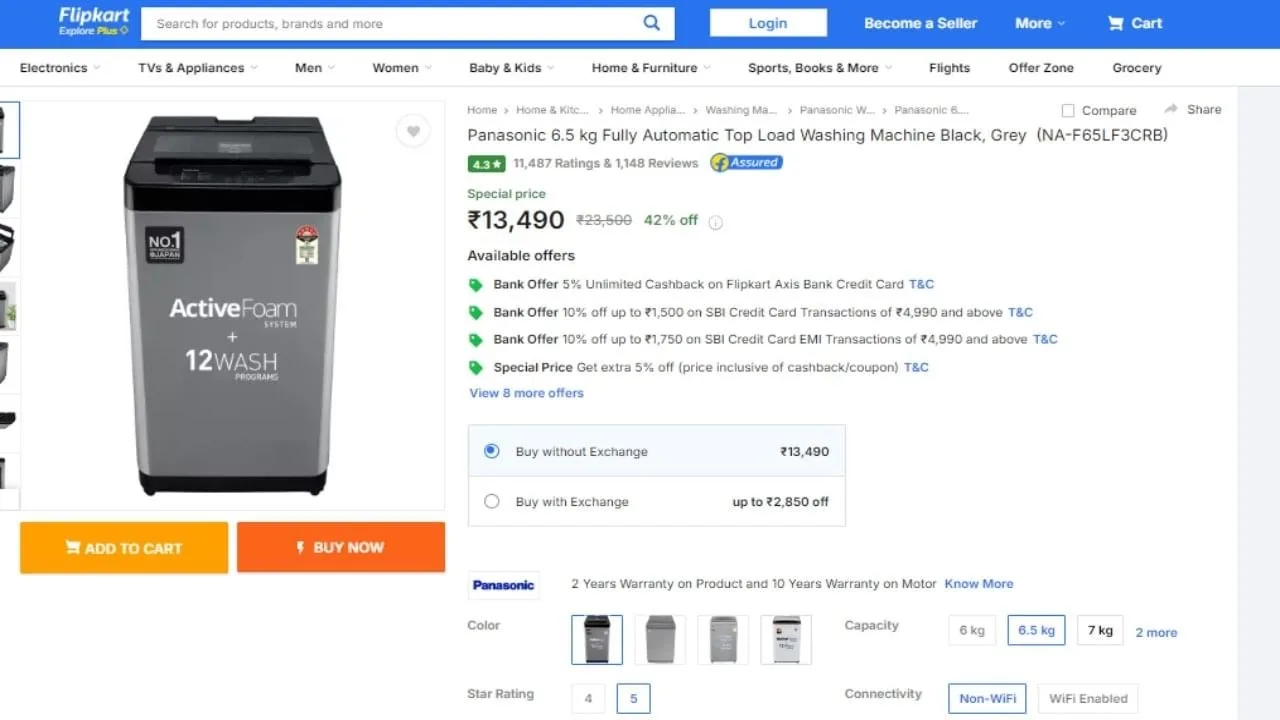
Task: Expand the TVs & Appliances menu
Action: tap(198, 68)
